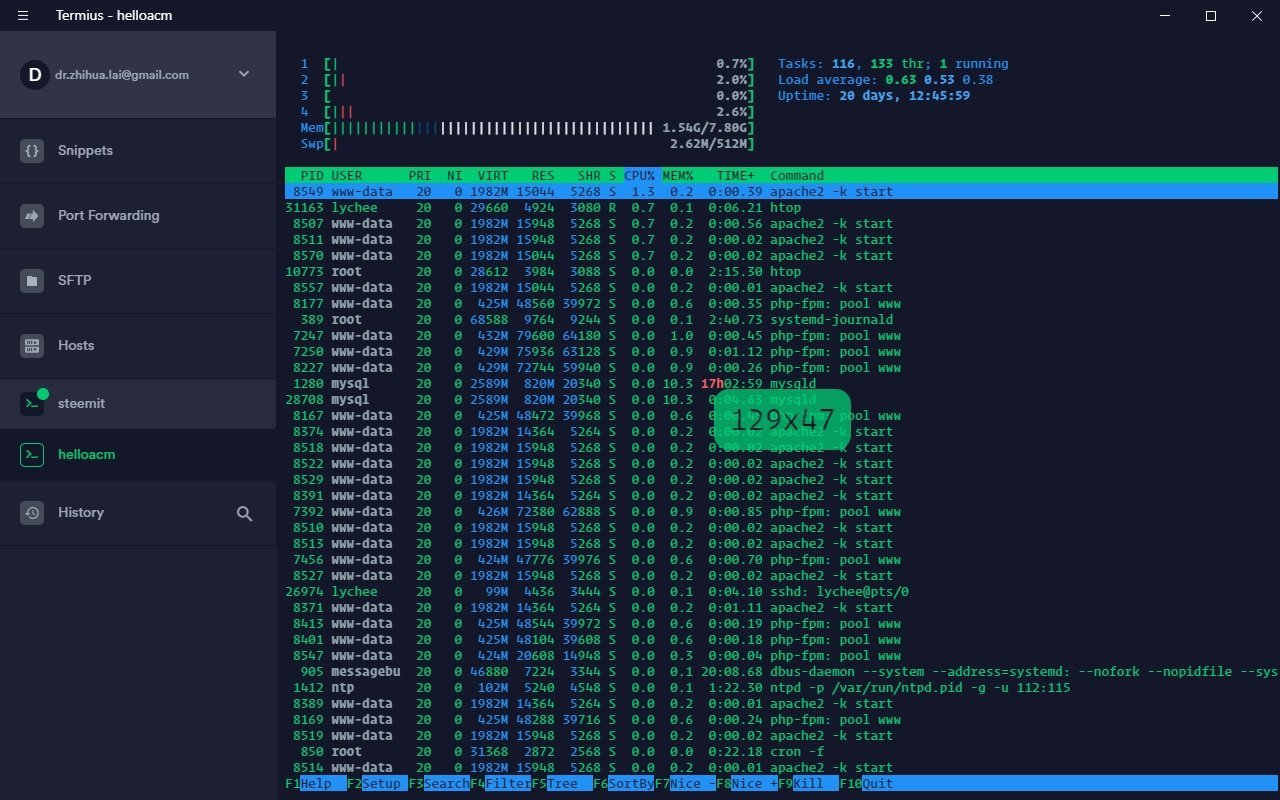
Task: Sort processes by CPU% column header
Action: (x=639, y=176)
